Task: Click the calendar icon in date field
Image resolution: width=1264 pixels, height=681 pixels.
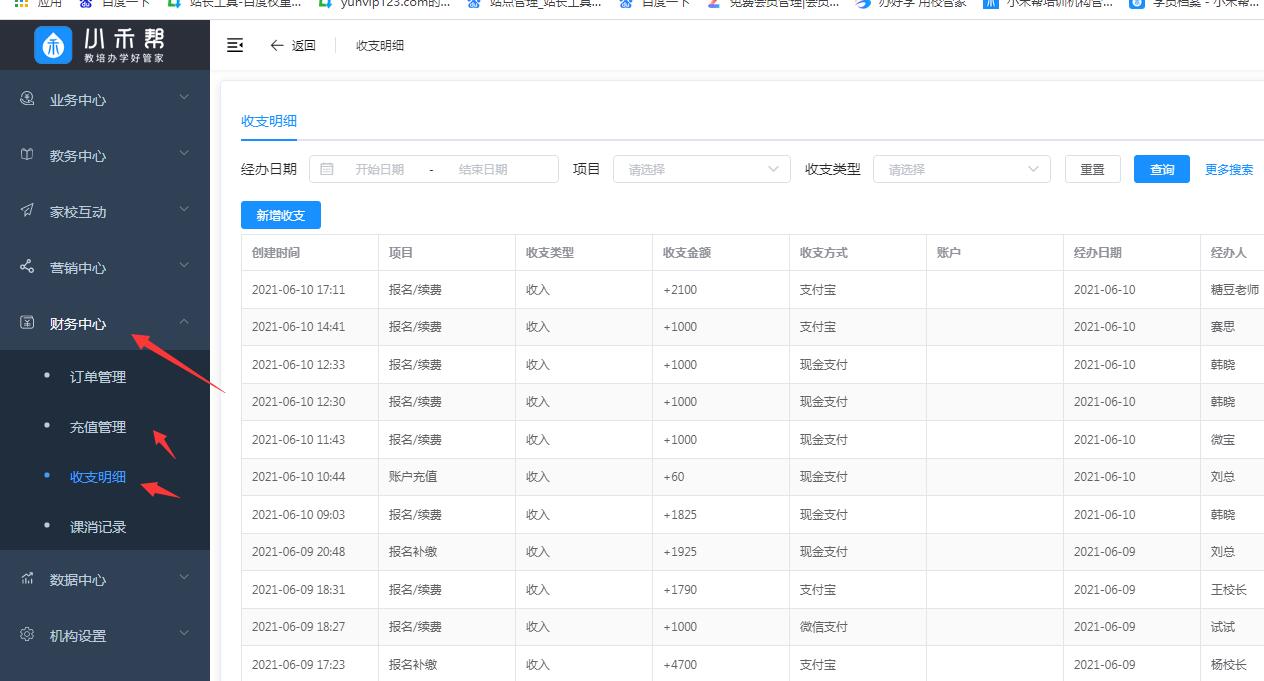Action: (x=327, y=169)
